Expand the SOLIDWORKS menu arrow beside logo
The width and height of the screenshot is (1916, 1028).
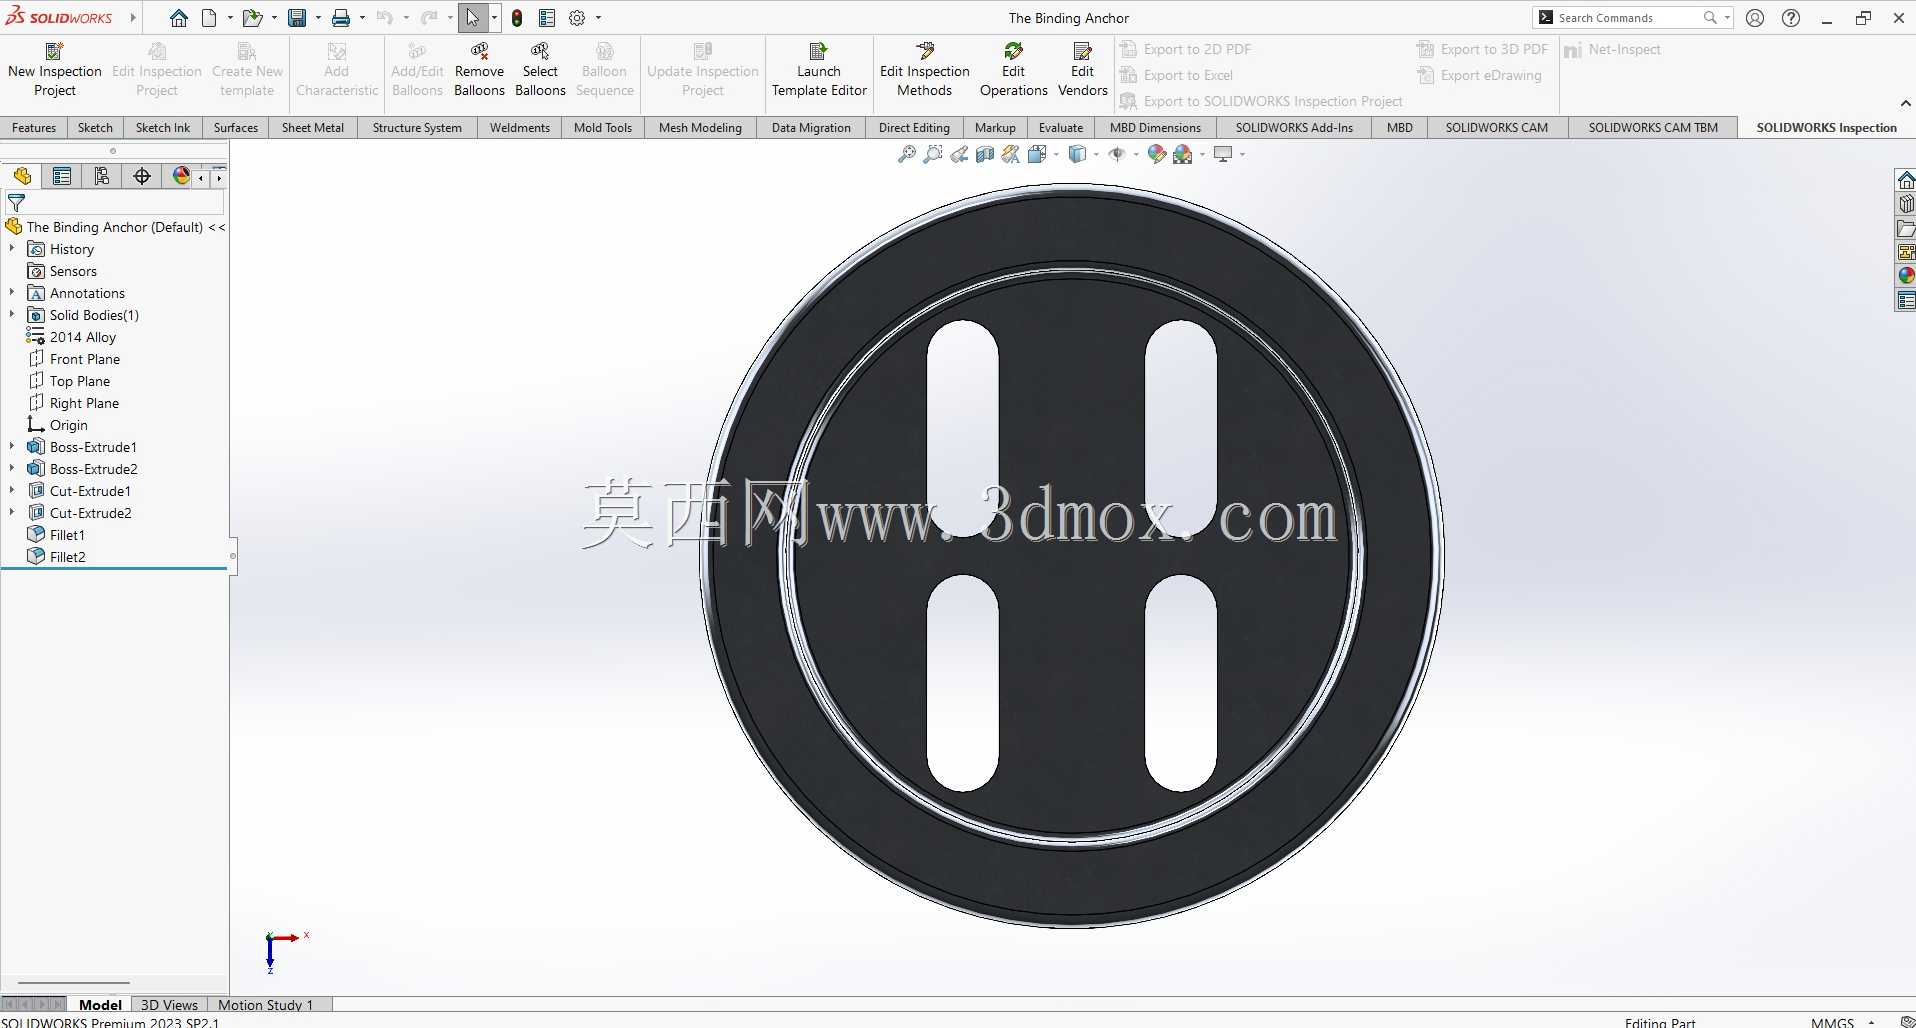pos(132,18)
